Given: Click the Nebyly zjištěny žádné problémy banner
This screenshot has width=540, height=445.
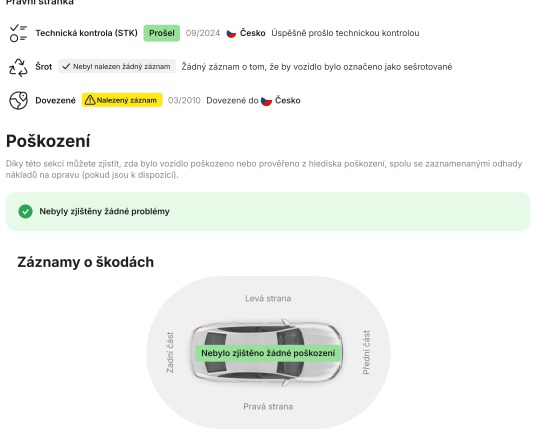Looking at the screenshot, I should [x=268, y=211].
